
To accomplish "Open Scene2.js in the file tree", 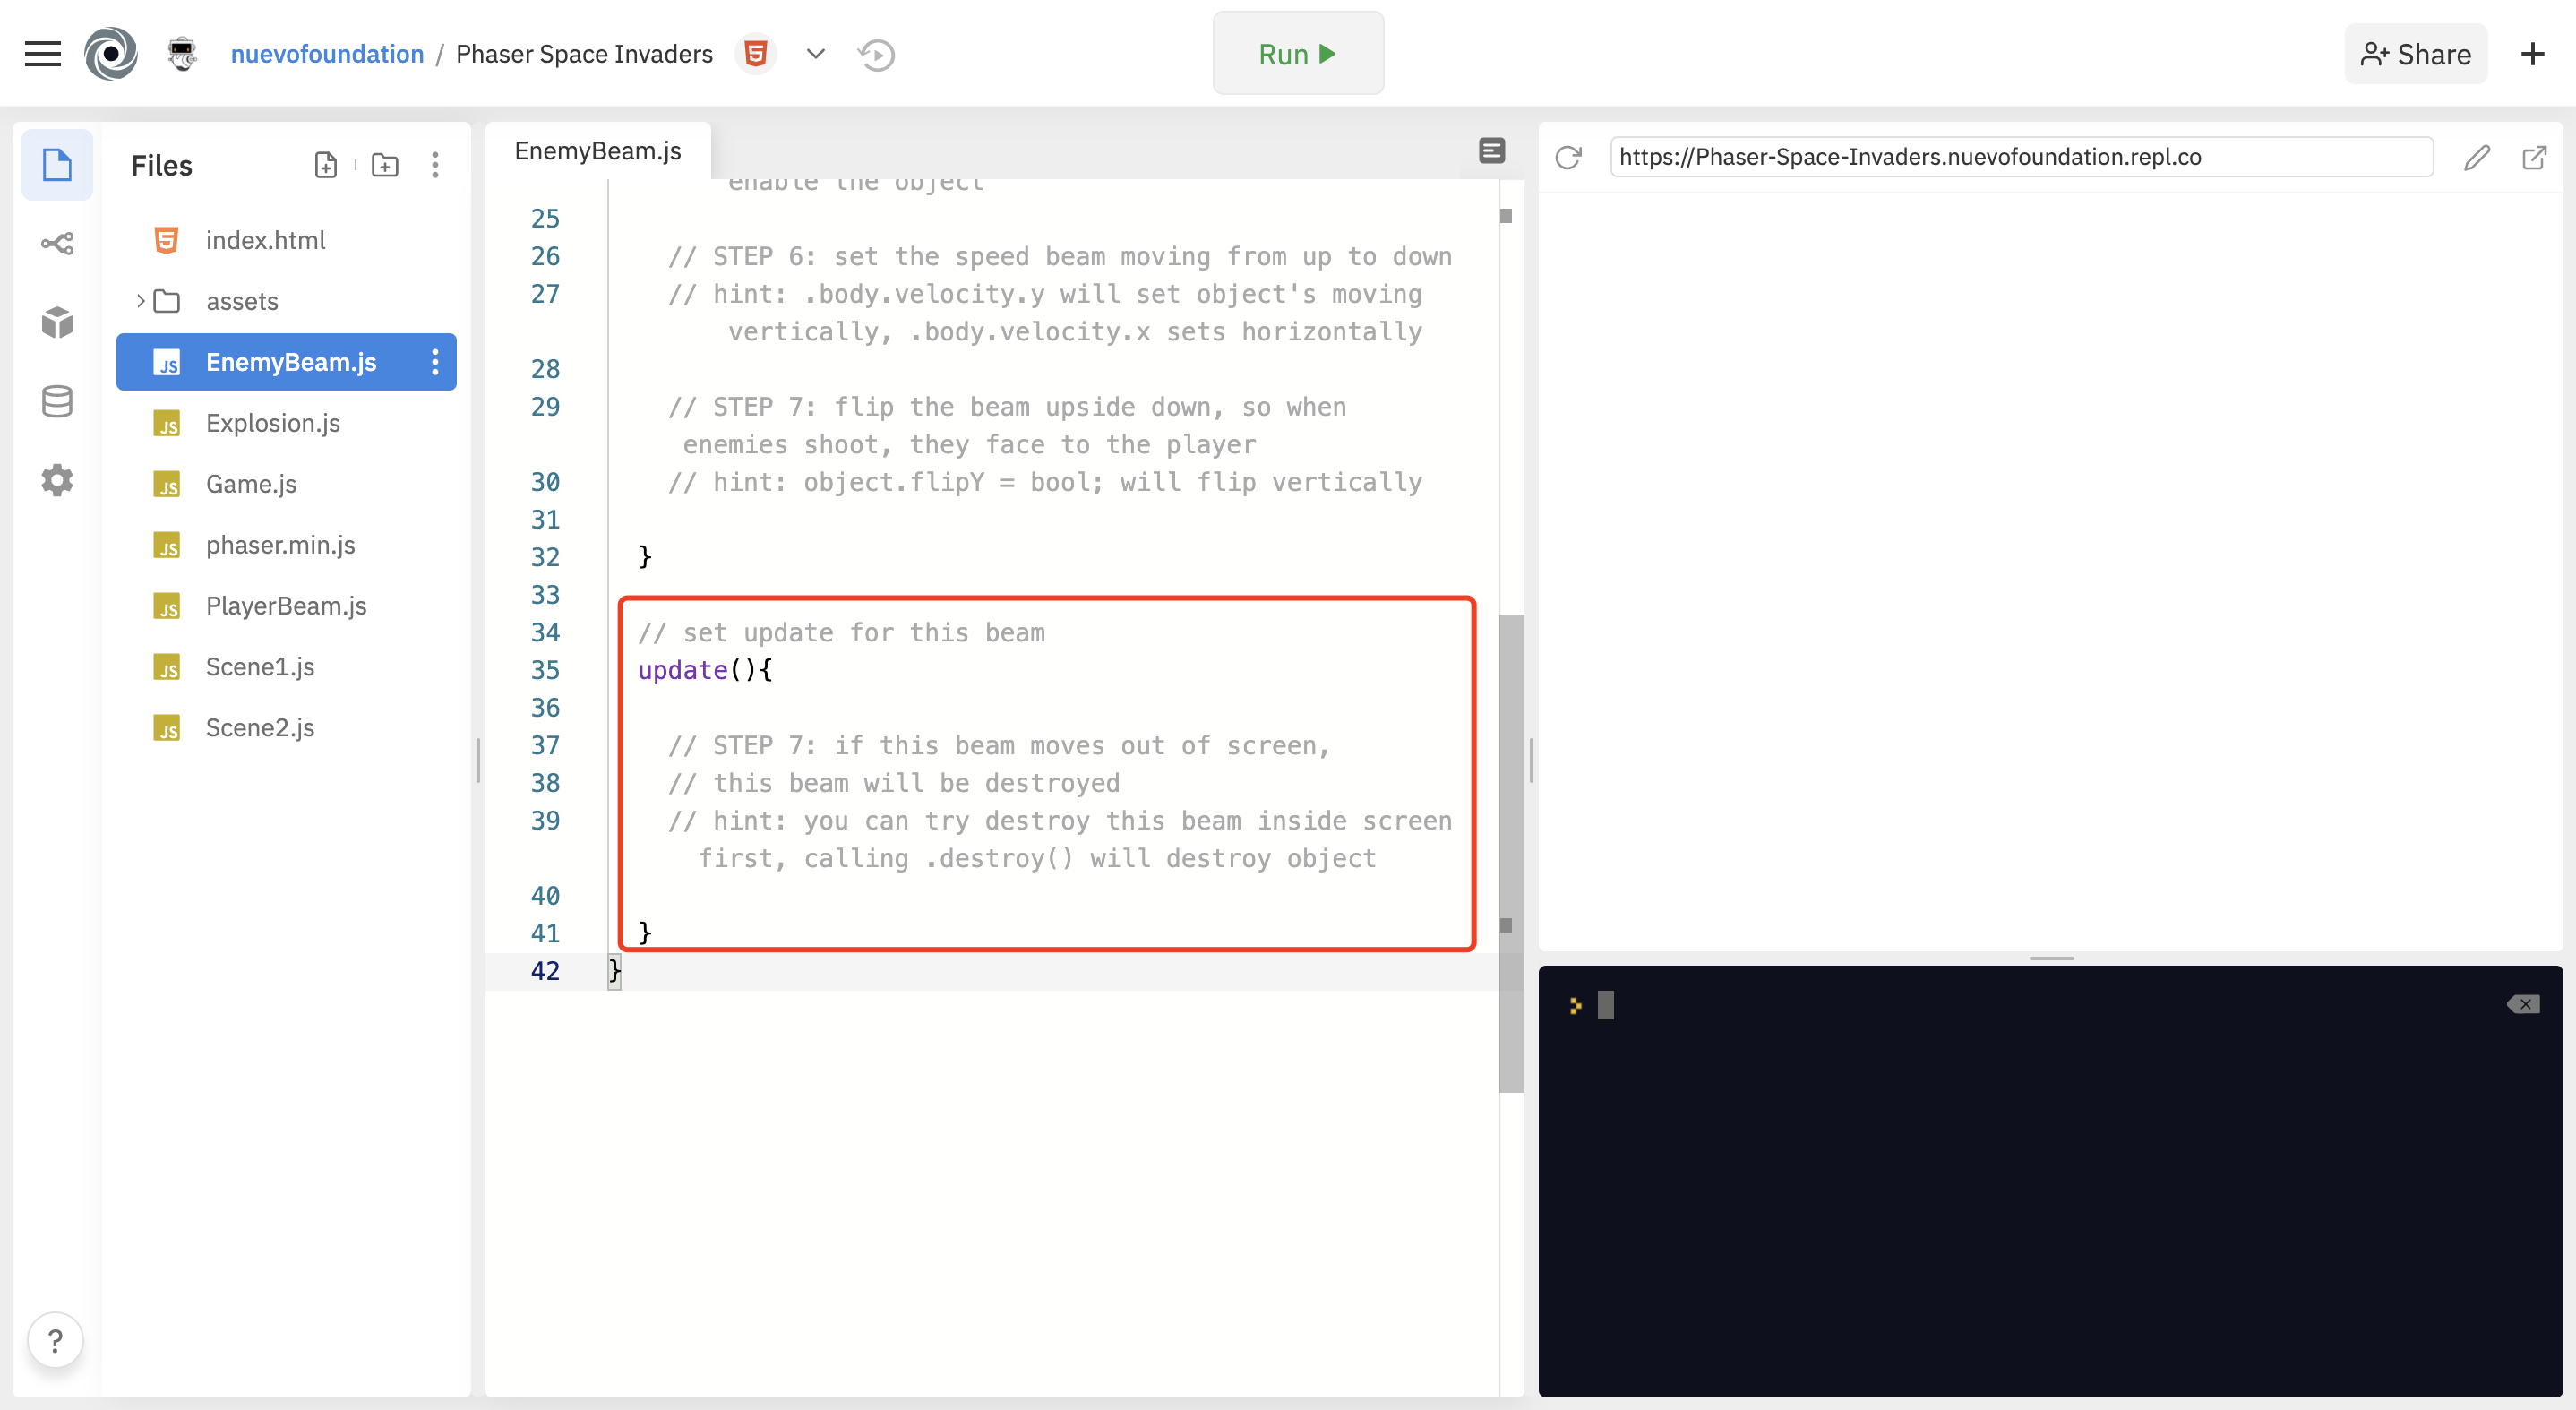I will (260, 727).
